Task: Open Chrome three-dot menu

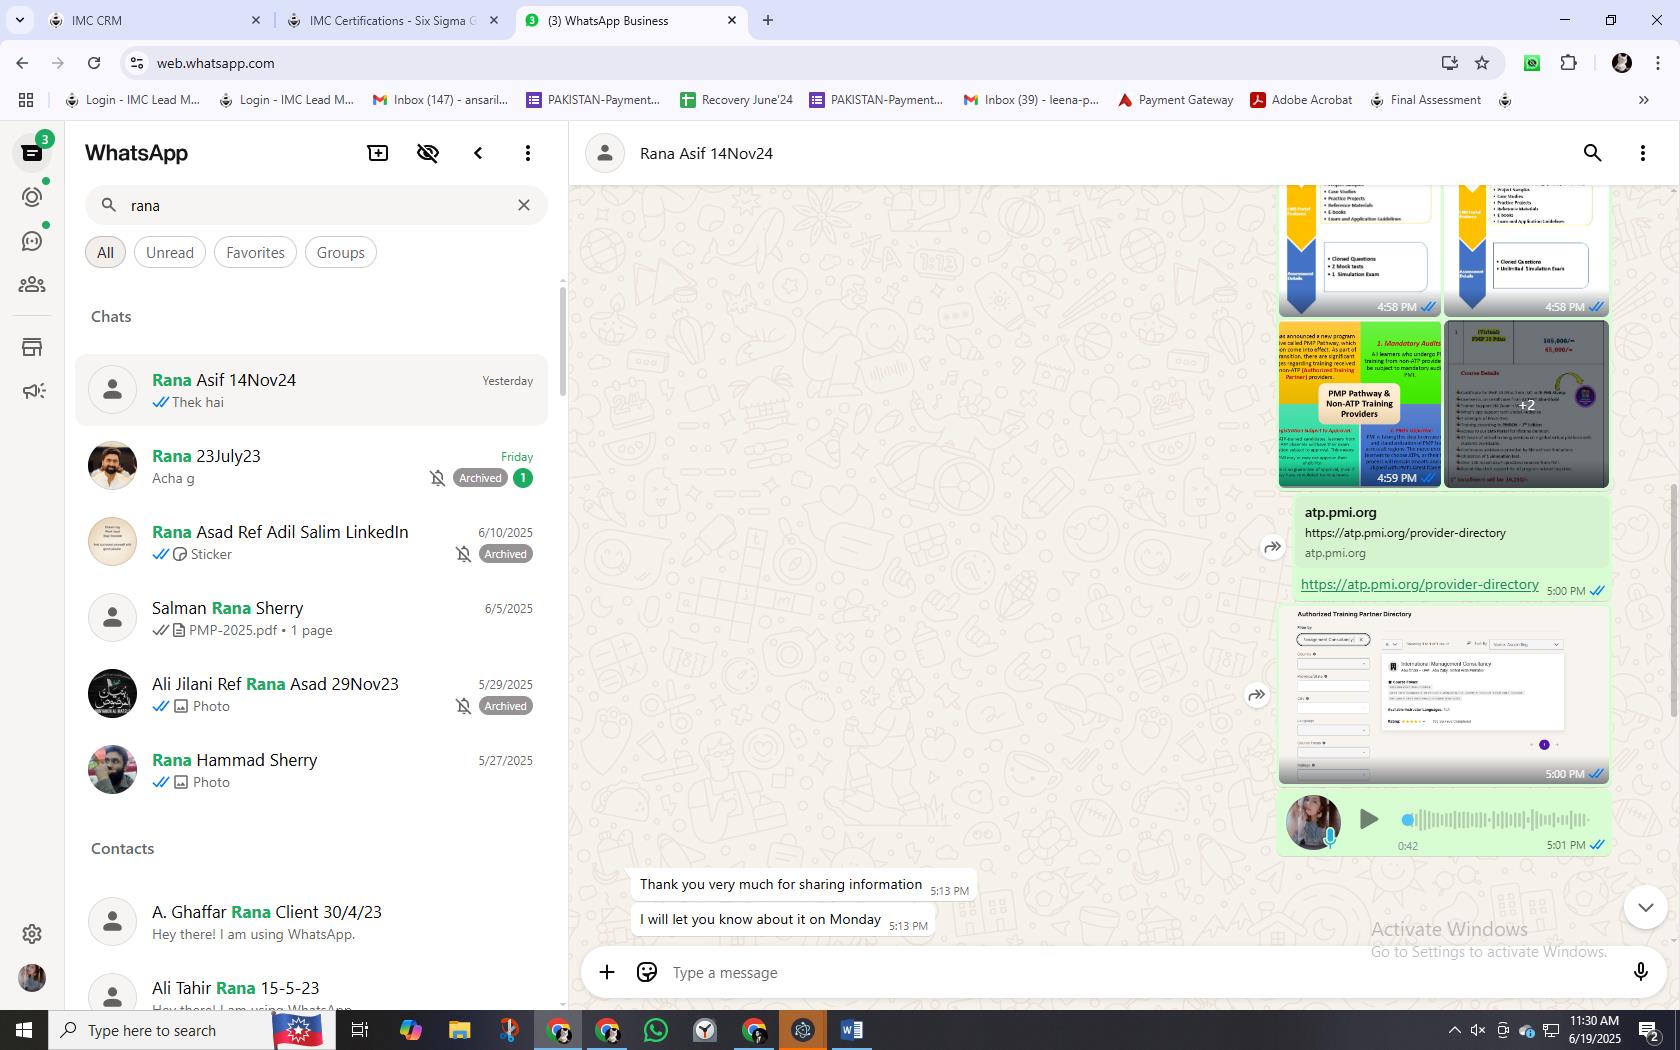Action: 1657,63
